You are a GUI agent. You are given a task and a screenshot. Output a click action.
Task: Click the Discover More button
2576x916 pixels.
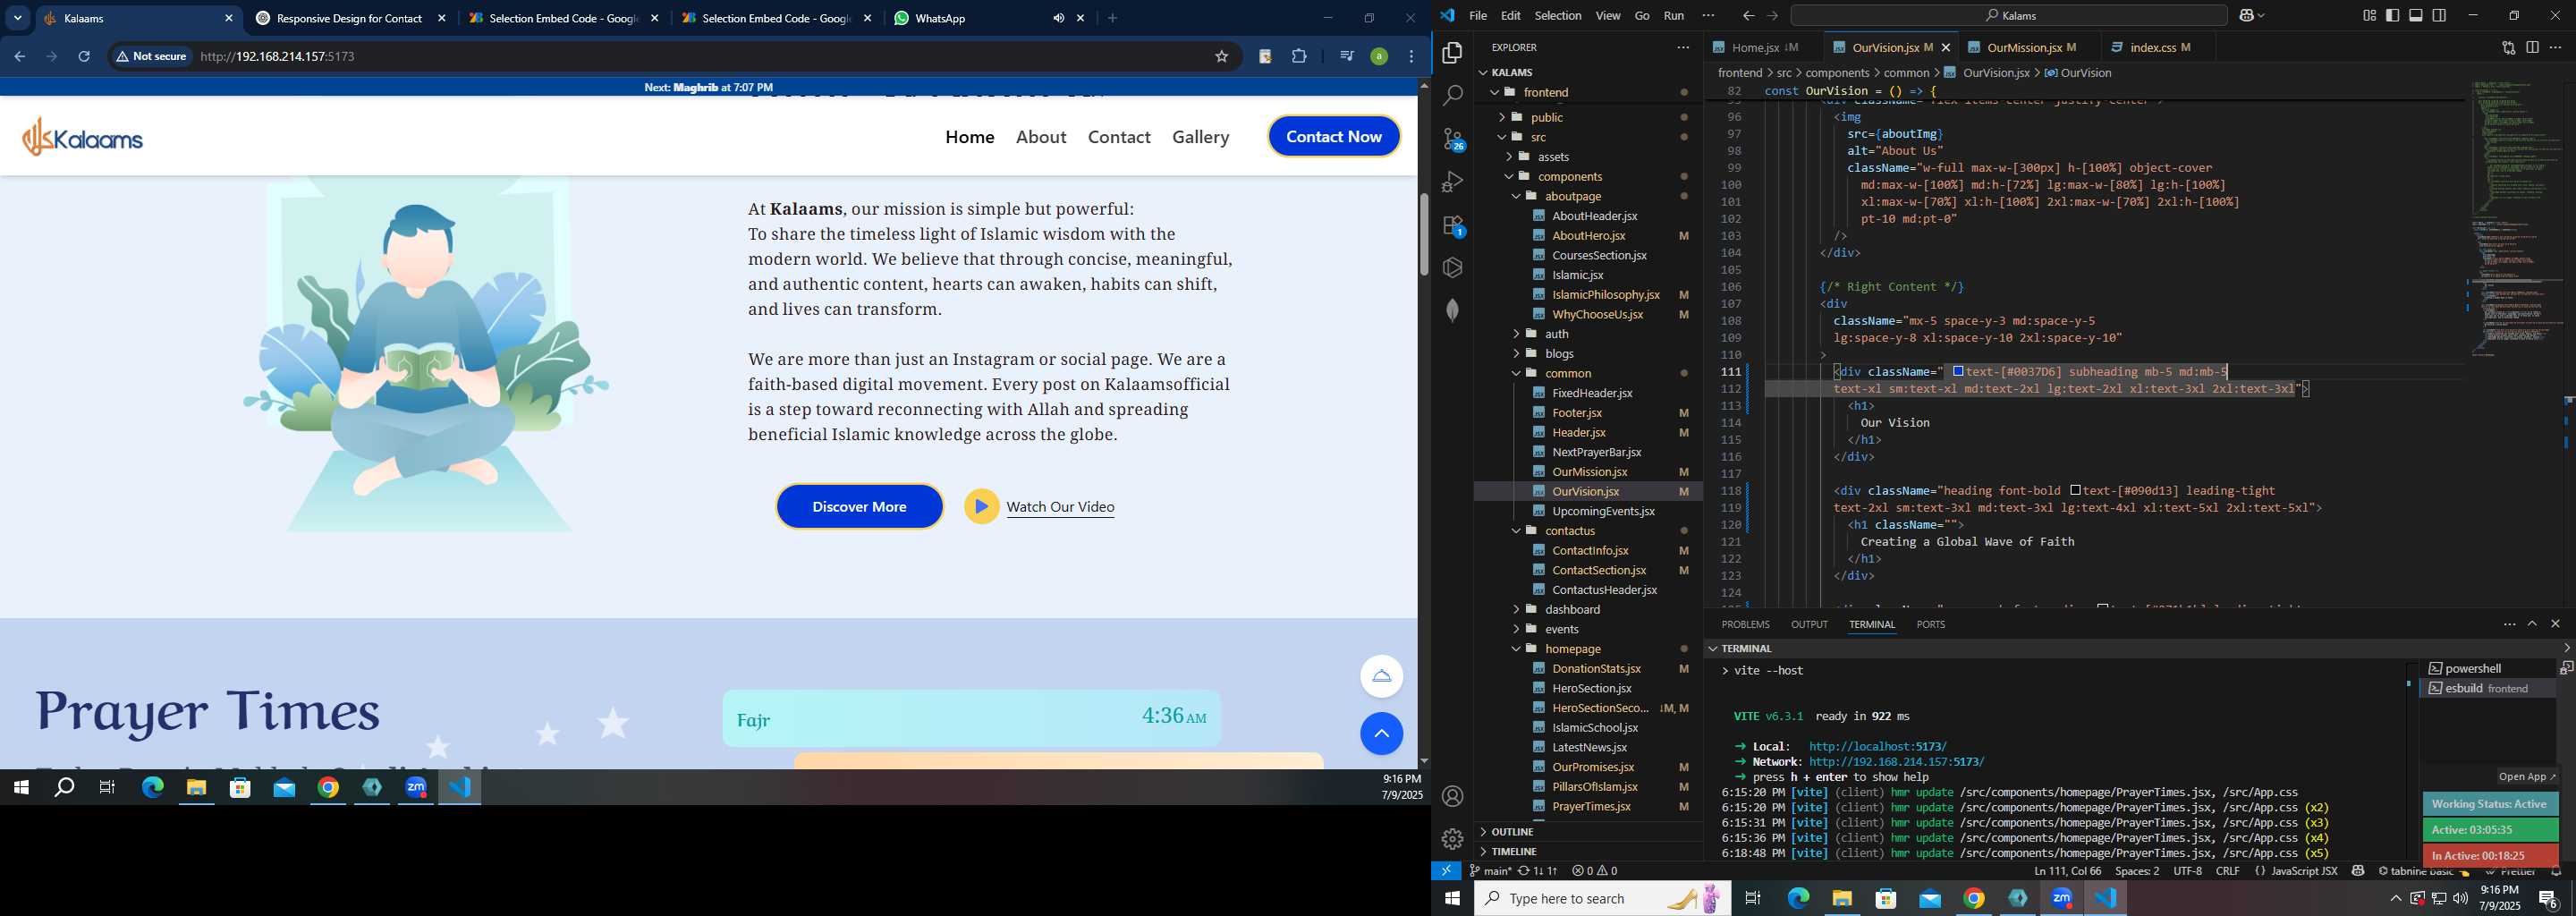pyautogui.click(x=859, y=506)
